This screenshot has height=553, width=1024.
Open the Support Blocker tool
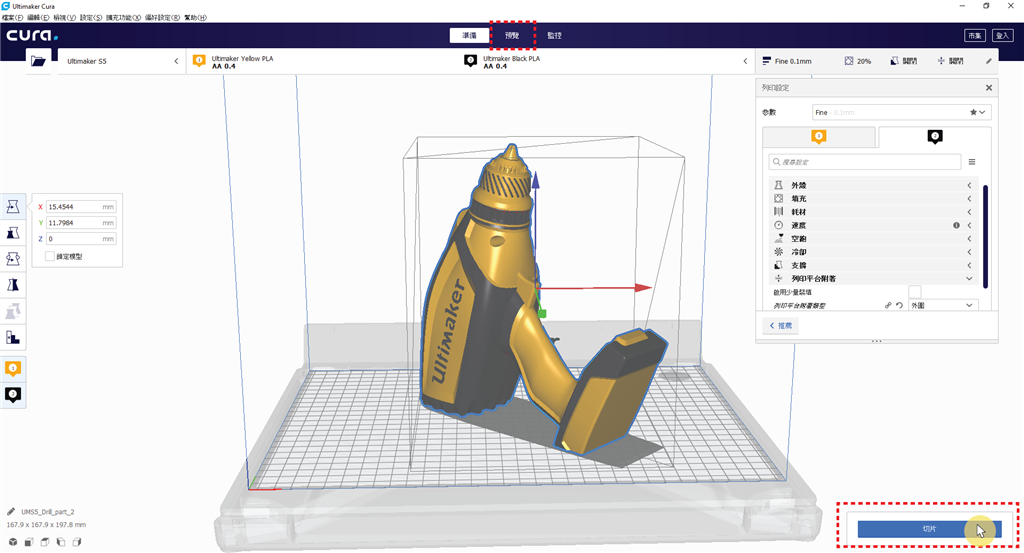coord(14,337)
